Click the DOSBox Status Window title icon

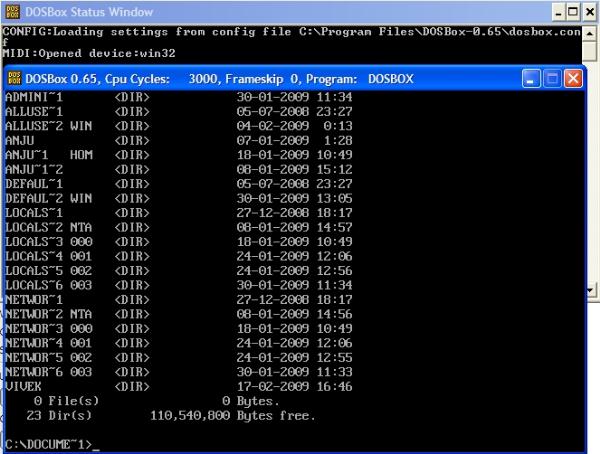pos(12,11)
